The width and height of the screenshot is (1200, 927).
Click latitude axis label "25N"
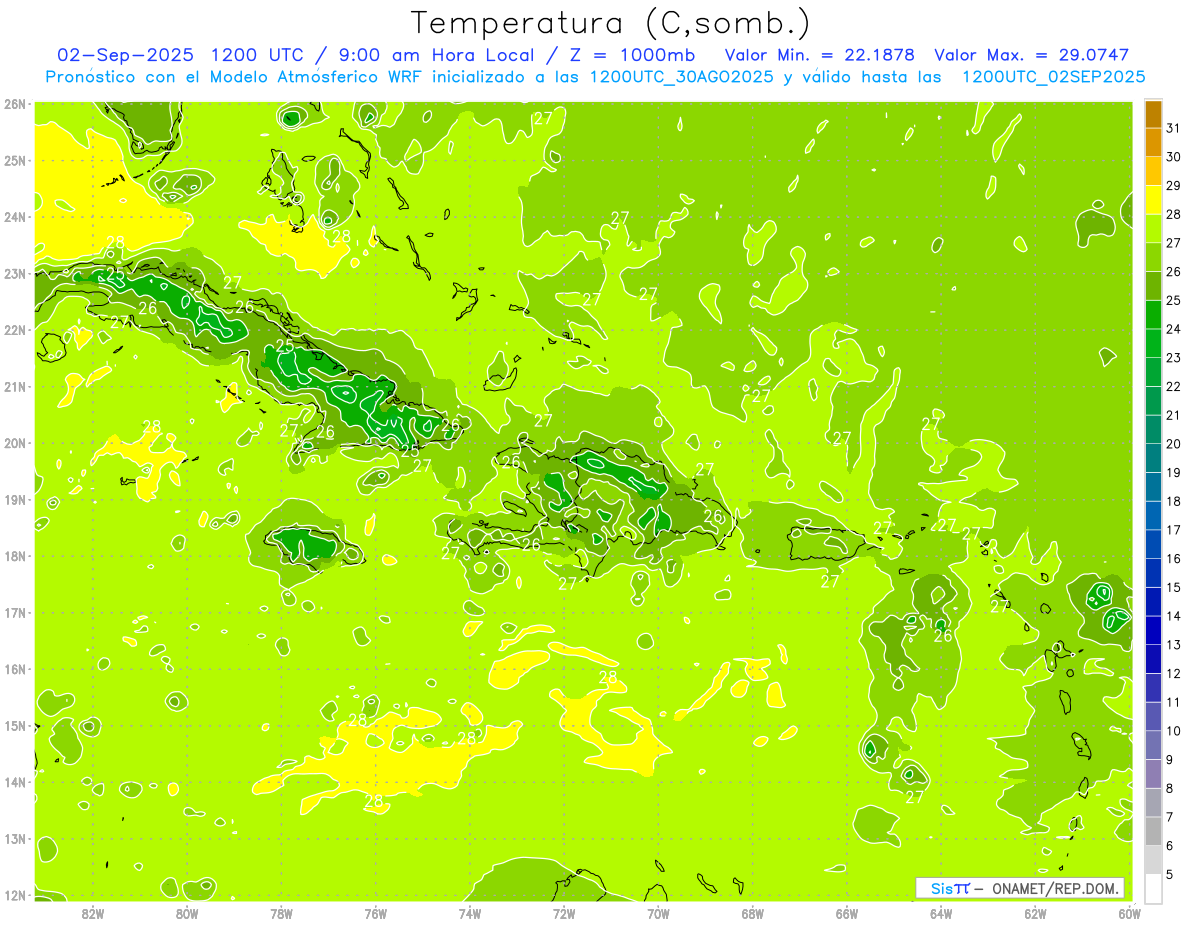point(15,160)
